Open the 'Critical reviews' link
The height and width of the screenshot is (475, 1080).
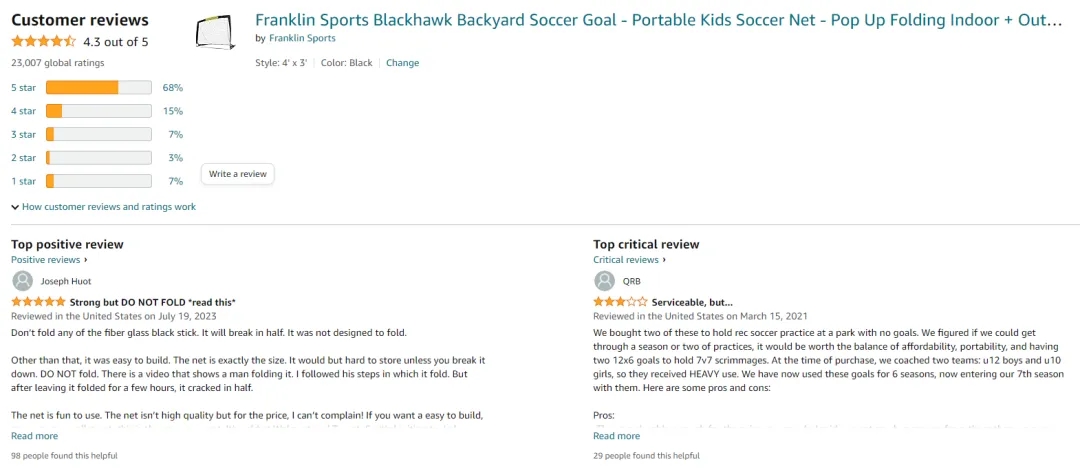pos(627,260)
